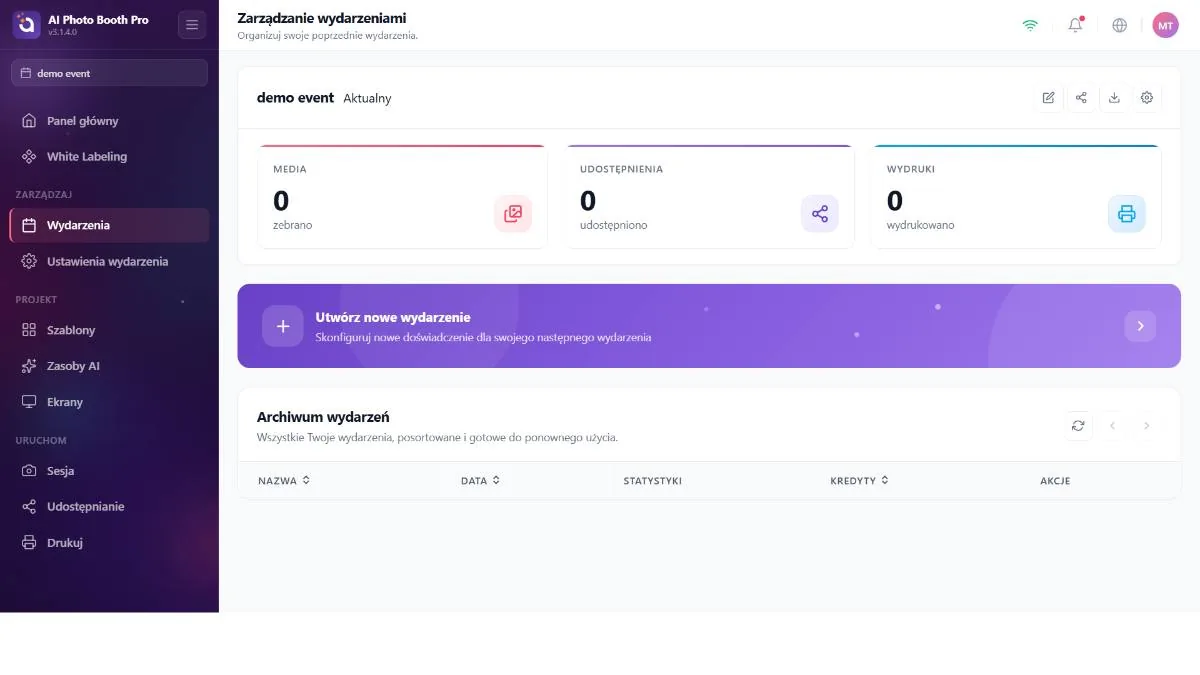Image resolution: width=1200 pixels, height=675 pixels.
Task: Open demo event settings gear icon
Action: click(x=1147, y=98)
